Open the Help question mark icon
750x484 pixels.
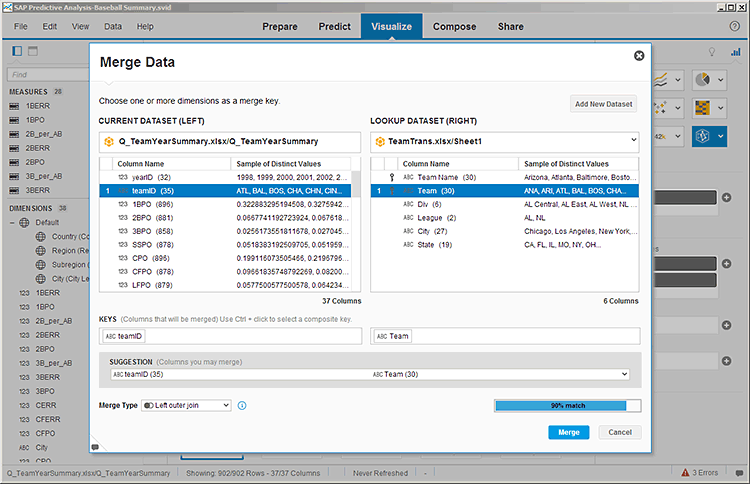point(735,26)
